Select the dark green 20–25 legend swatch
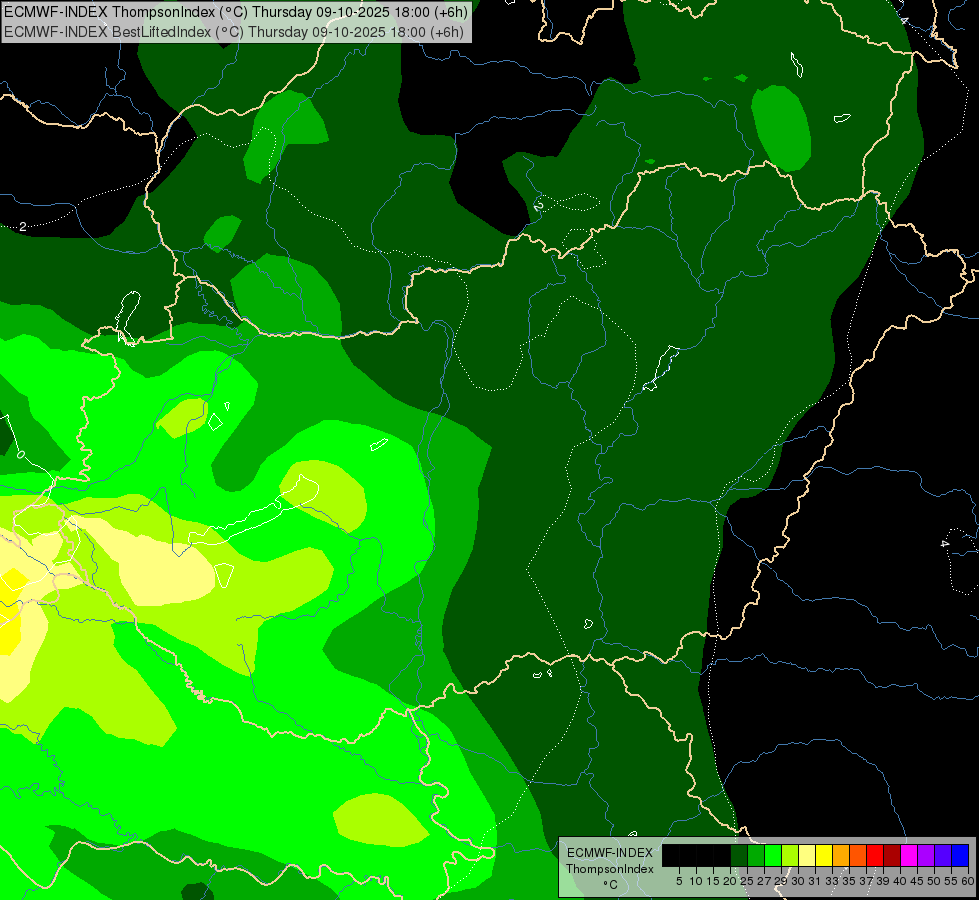979x900 pixels. [739, 855]
